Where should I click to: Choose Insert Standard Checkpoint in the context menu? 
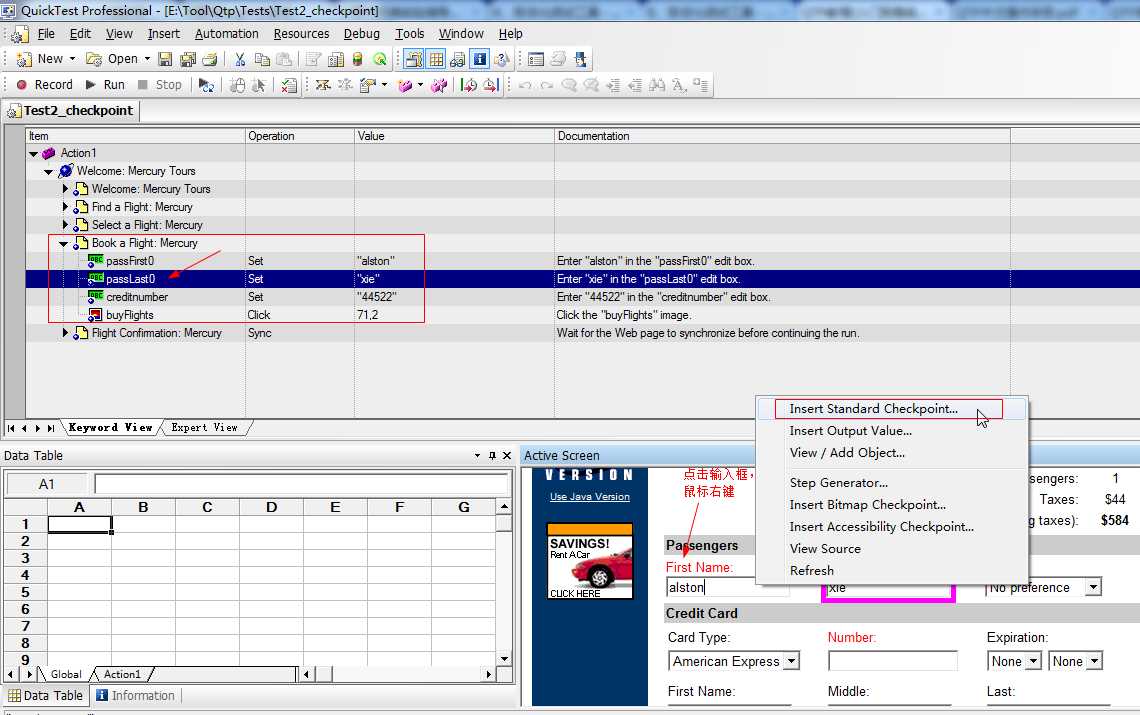coord(873,409)
